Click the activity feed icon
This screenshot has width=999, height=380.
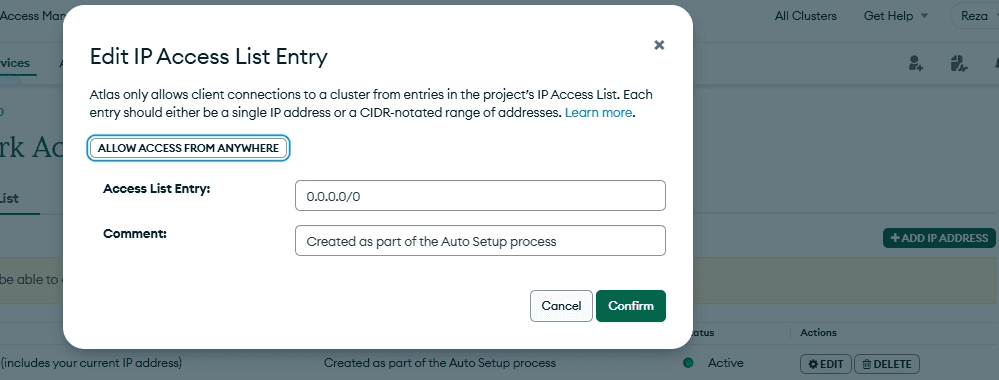click(958, 63)
